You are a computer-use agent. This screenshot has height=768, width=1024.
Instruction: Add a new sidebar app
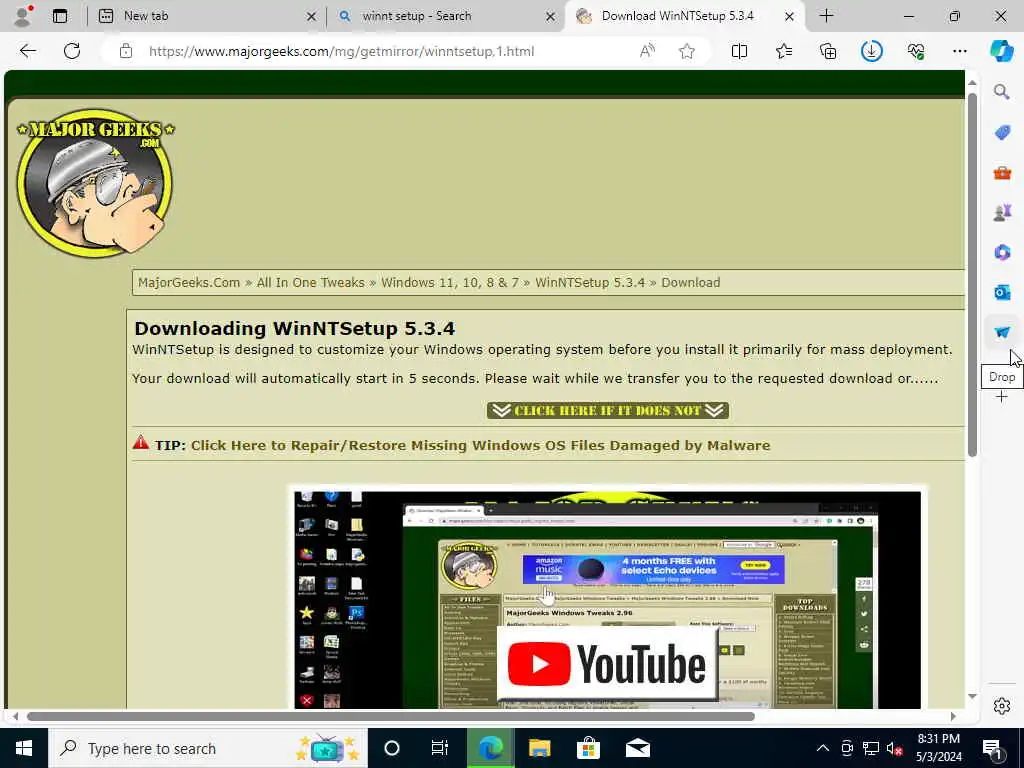pyautogui.click(x=1002, y=397)
